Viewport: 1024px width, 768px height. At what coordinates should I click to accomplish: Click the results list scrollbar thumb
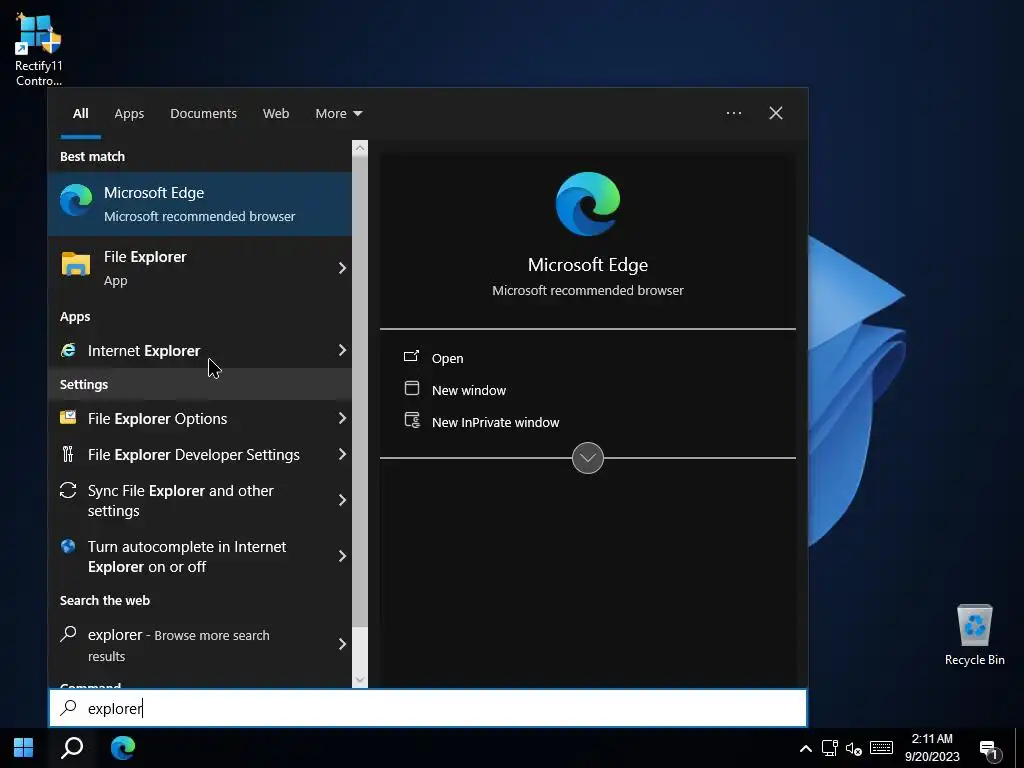click(x=360, y=391)
